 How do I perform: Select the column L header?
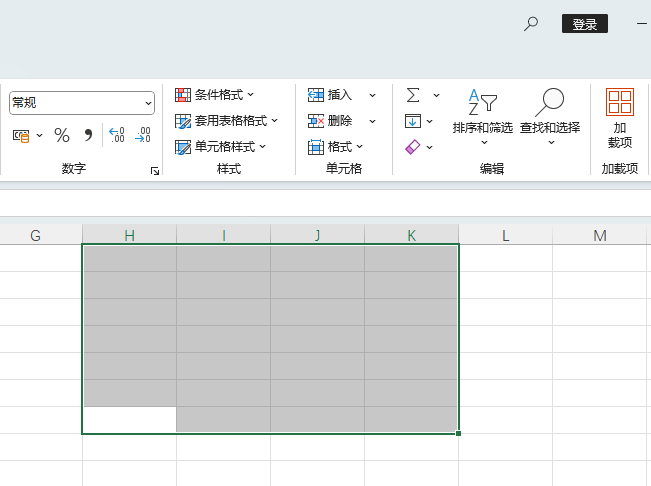506,236
